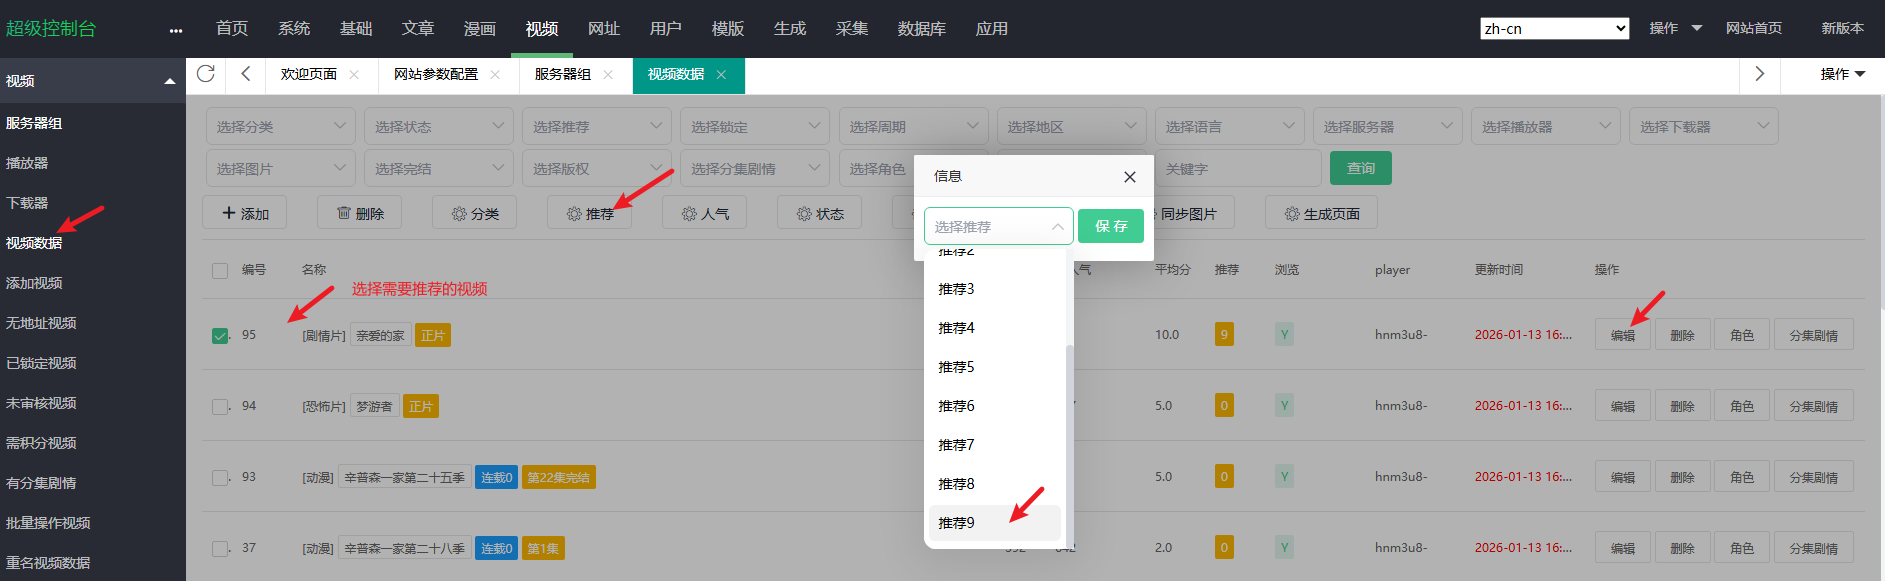Image resolution: width=1885 pixels, height=581 pixels.
Task: Close the 信息 dialog
Action: (1129, 177)
